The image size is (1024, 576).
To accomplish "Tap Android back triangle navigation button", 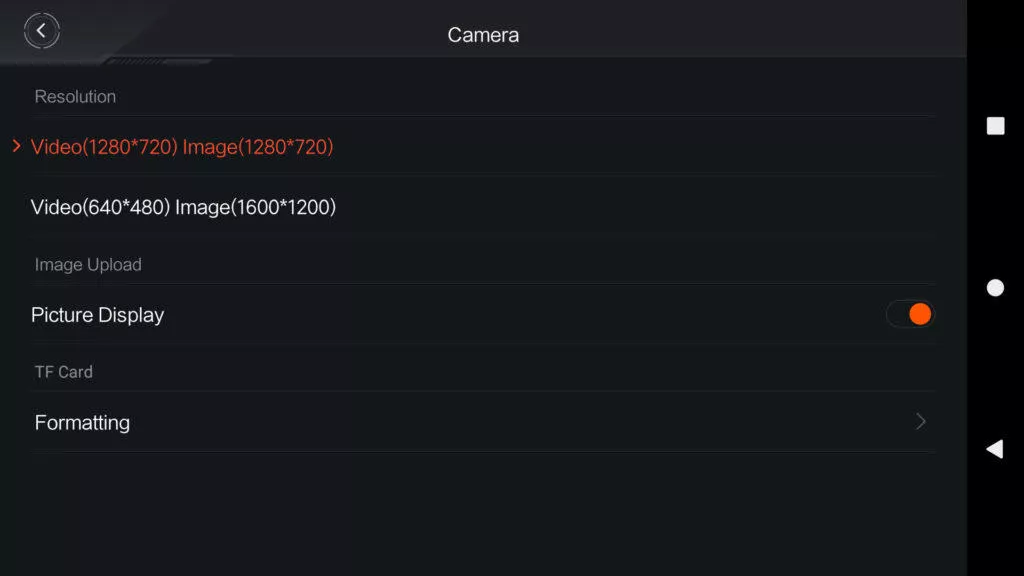I will pos(995,449).
